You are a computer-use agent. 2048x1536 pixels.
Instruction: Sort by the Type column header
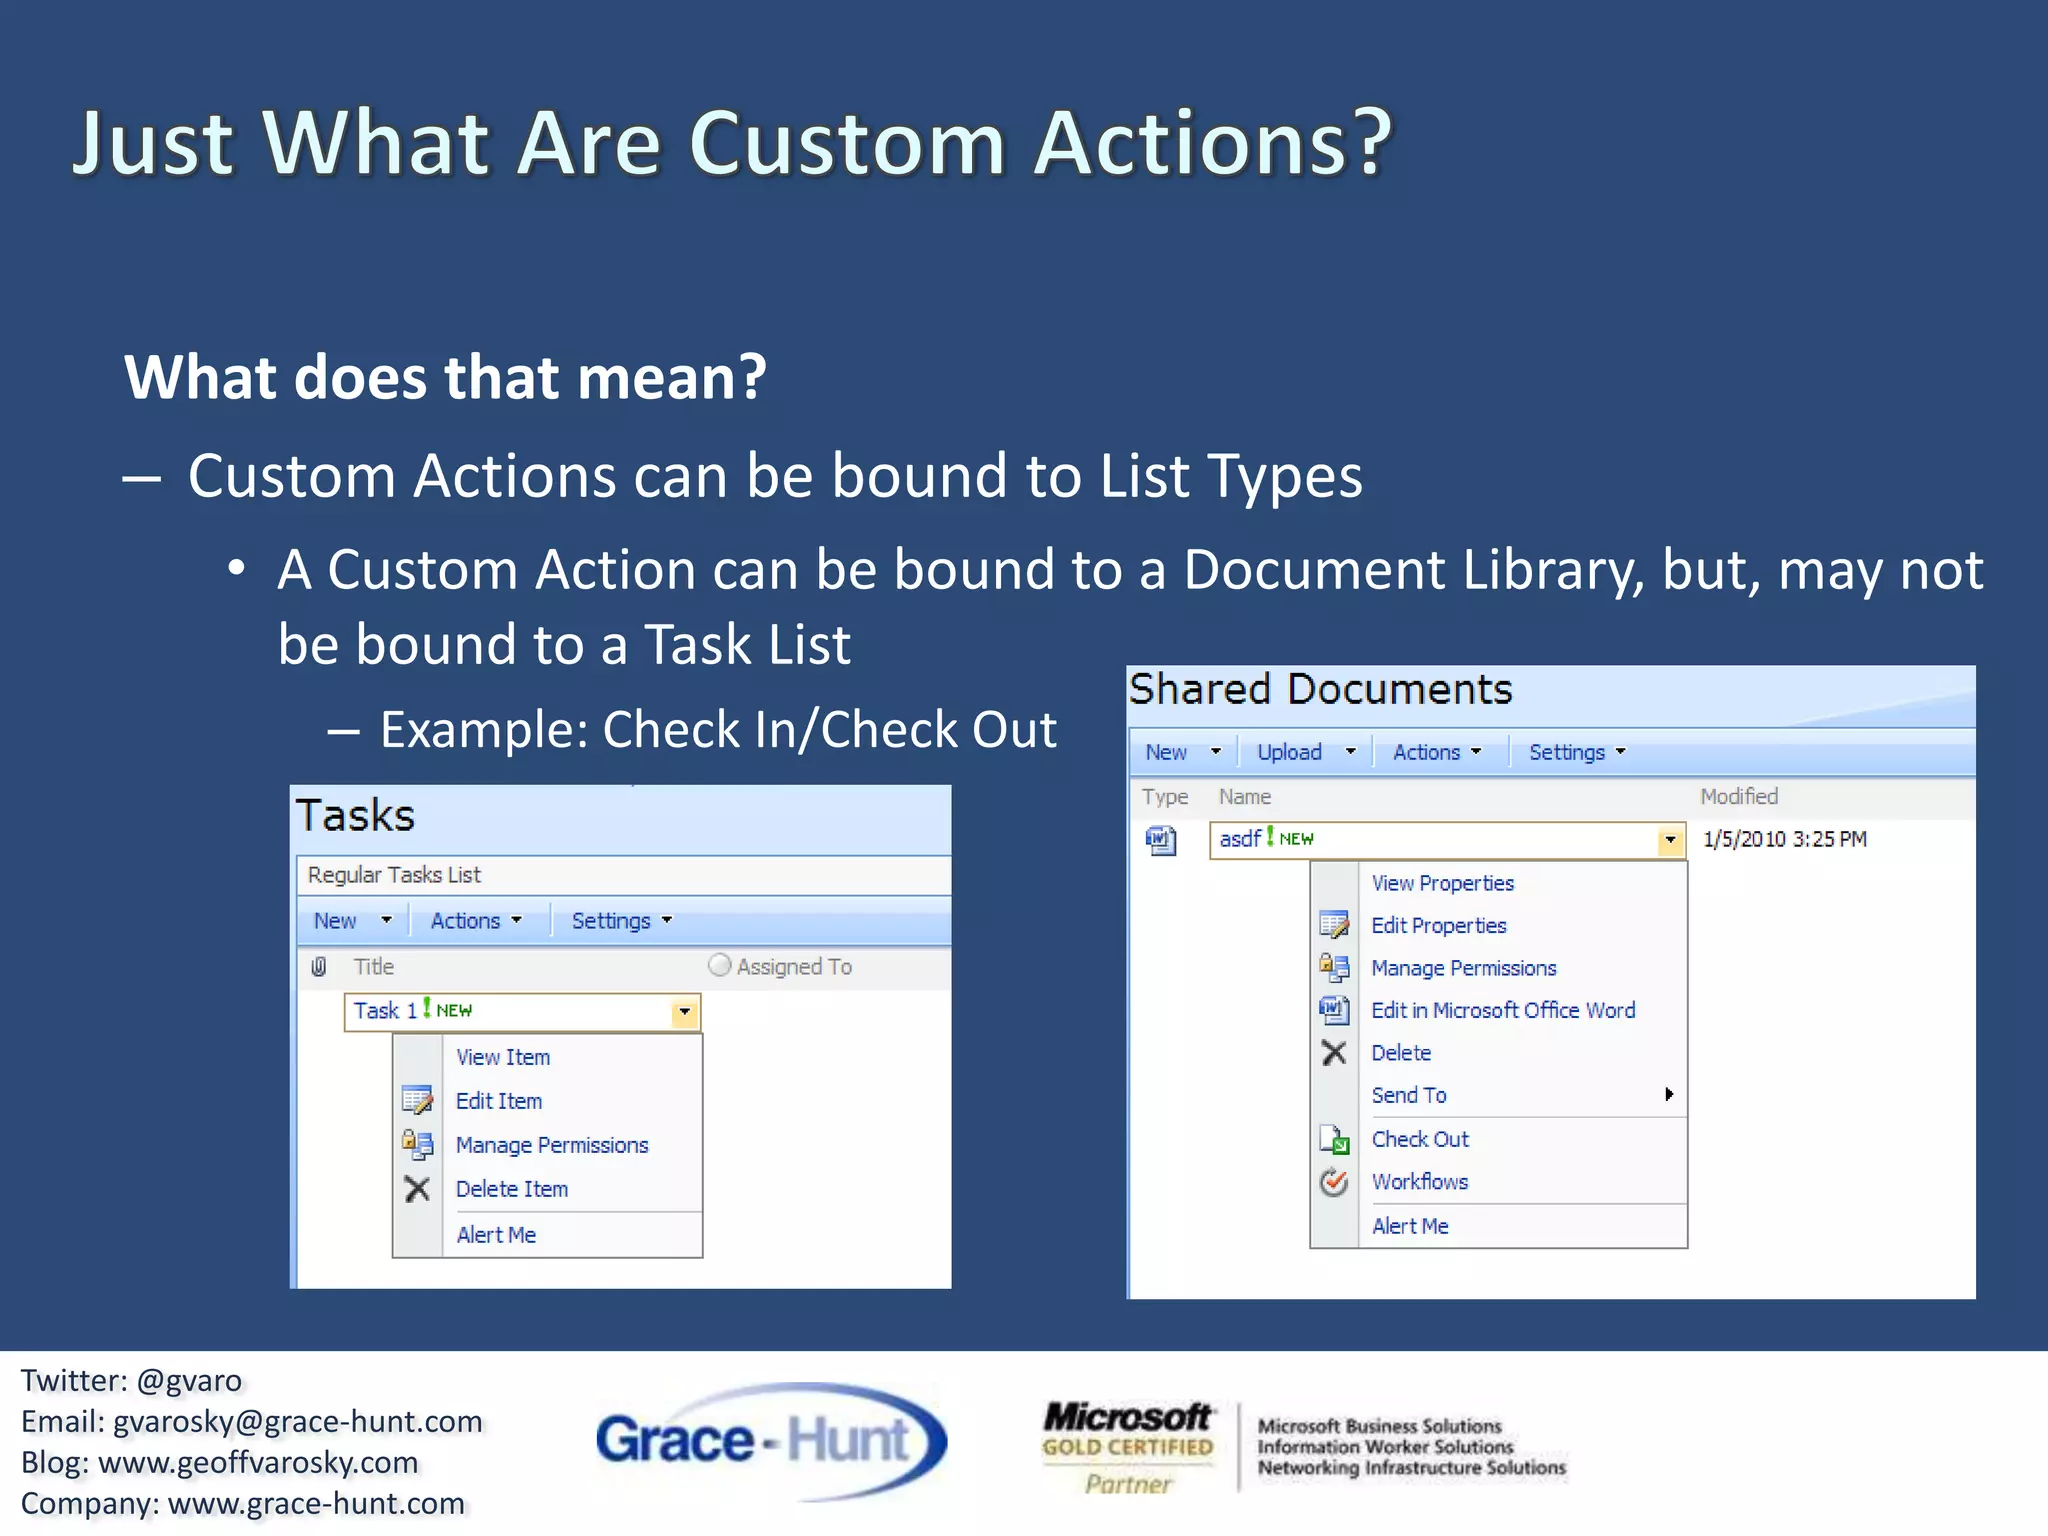[x=1165, y=797]
